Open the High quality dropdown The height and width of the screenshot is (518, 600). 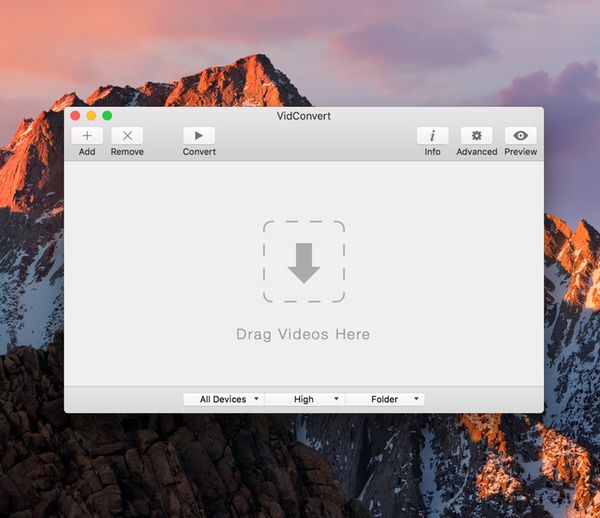click(x=305, y=399)
